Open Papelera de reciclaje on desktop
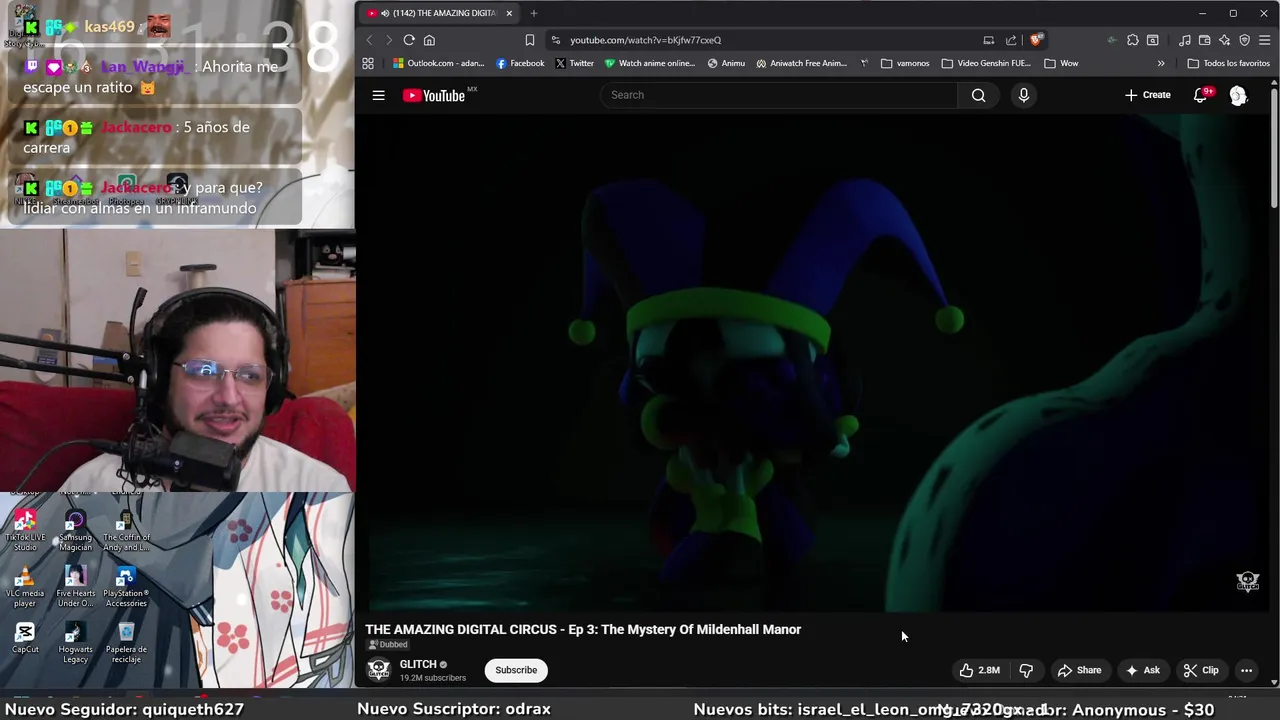 tap(126, 642)
